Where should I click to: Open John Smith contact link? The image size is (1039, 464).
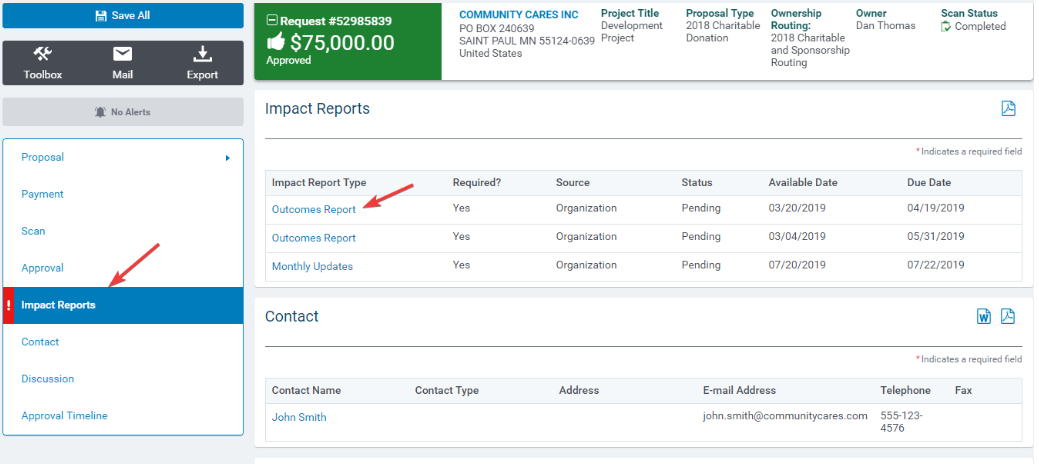(299, 418)
